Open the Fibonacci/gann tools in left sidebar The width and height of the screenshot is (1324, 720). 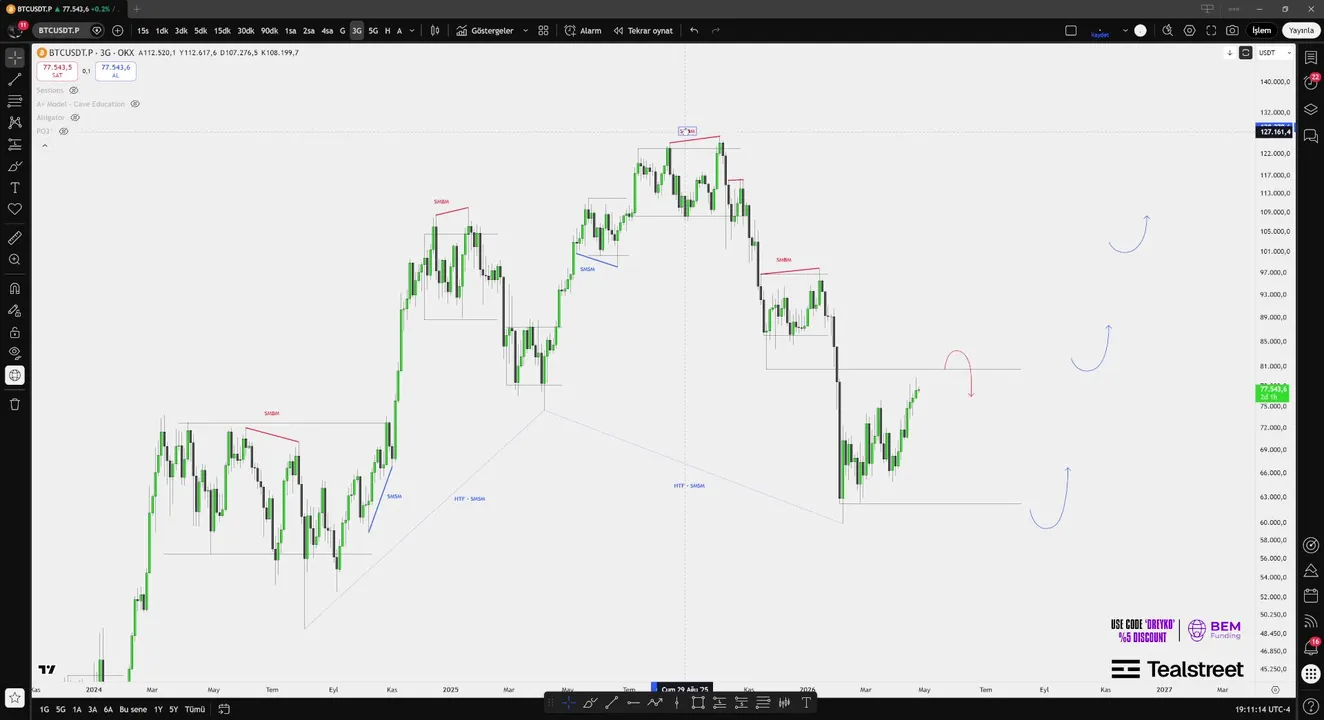coord(15,101)
